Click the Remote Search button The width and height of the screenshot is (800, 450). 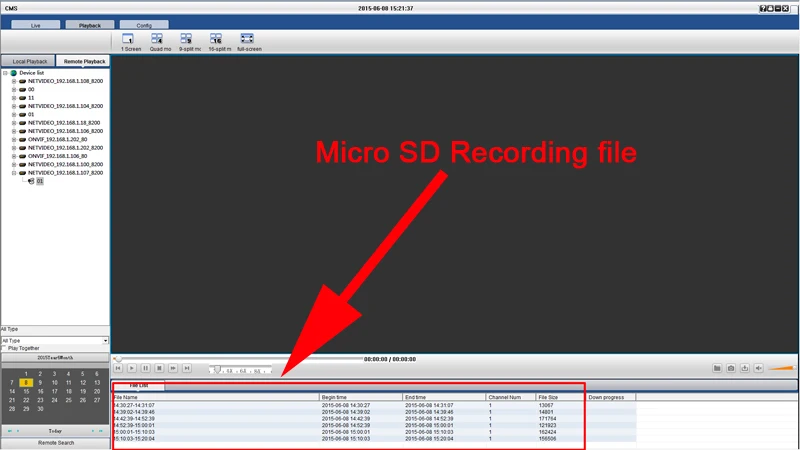(55, 443)
